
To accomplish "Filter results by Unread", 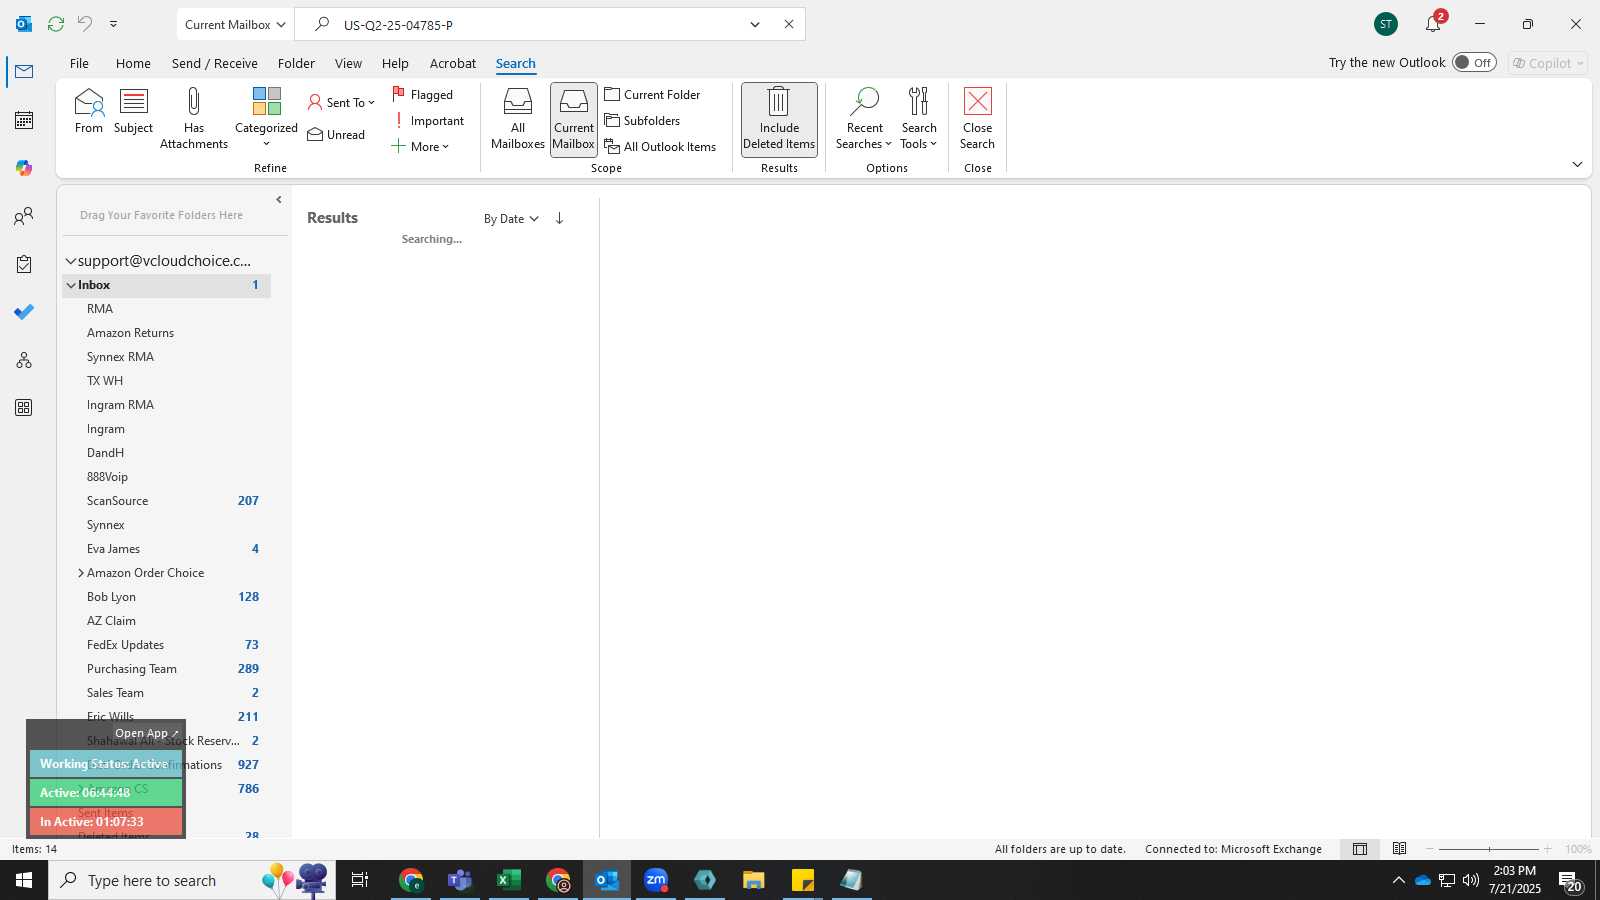I will pyautogui.click(x=336, y=134).
